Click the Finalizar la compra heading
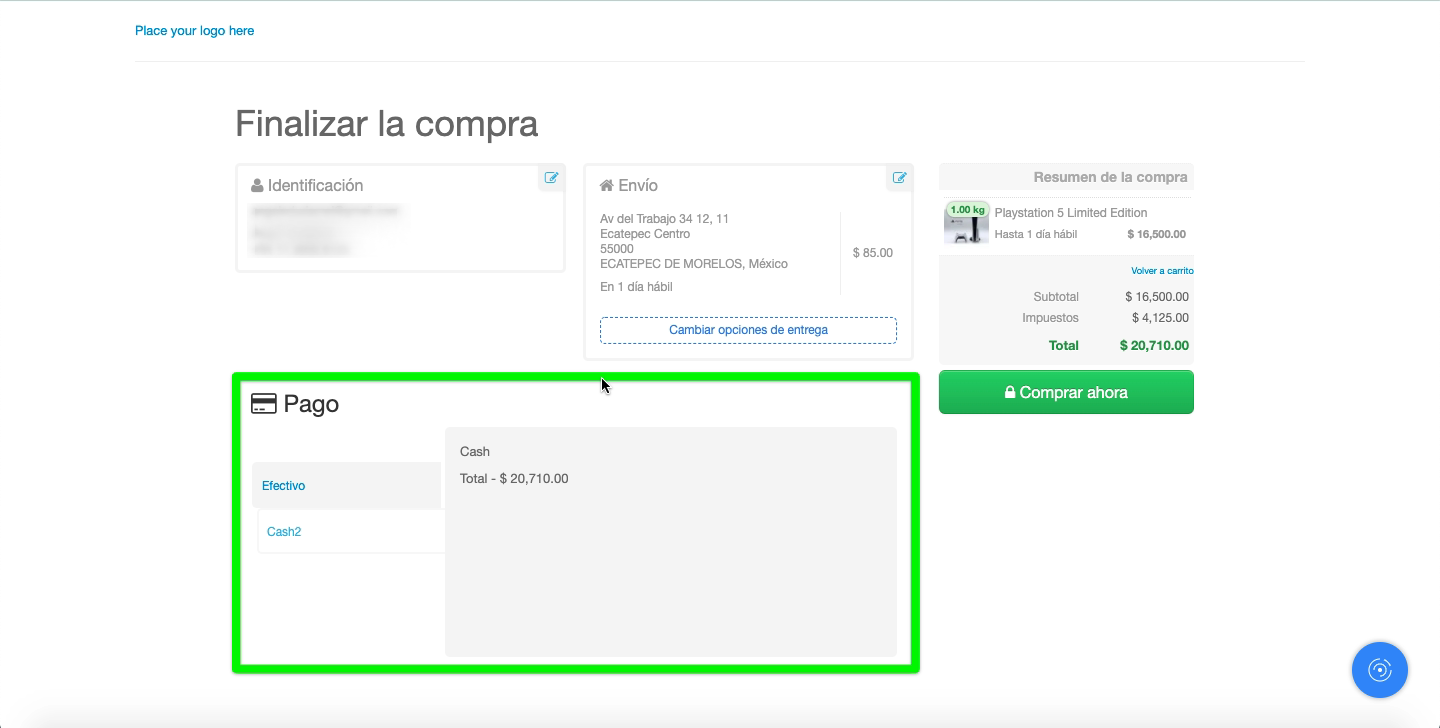The height and width of the screenshot is (728, 1440). point(387,124)
